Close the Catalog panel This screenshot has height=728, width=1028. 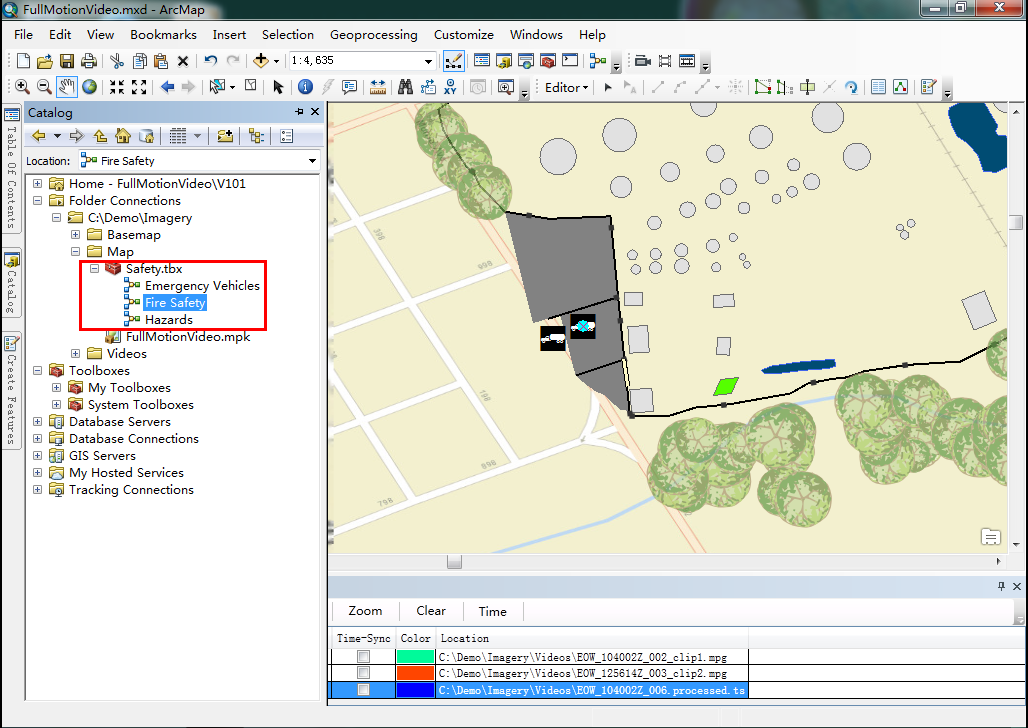point(315,112)
